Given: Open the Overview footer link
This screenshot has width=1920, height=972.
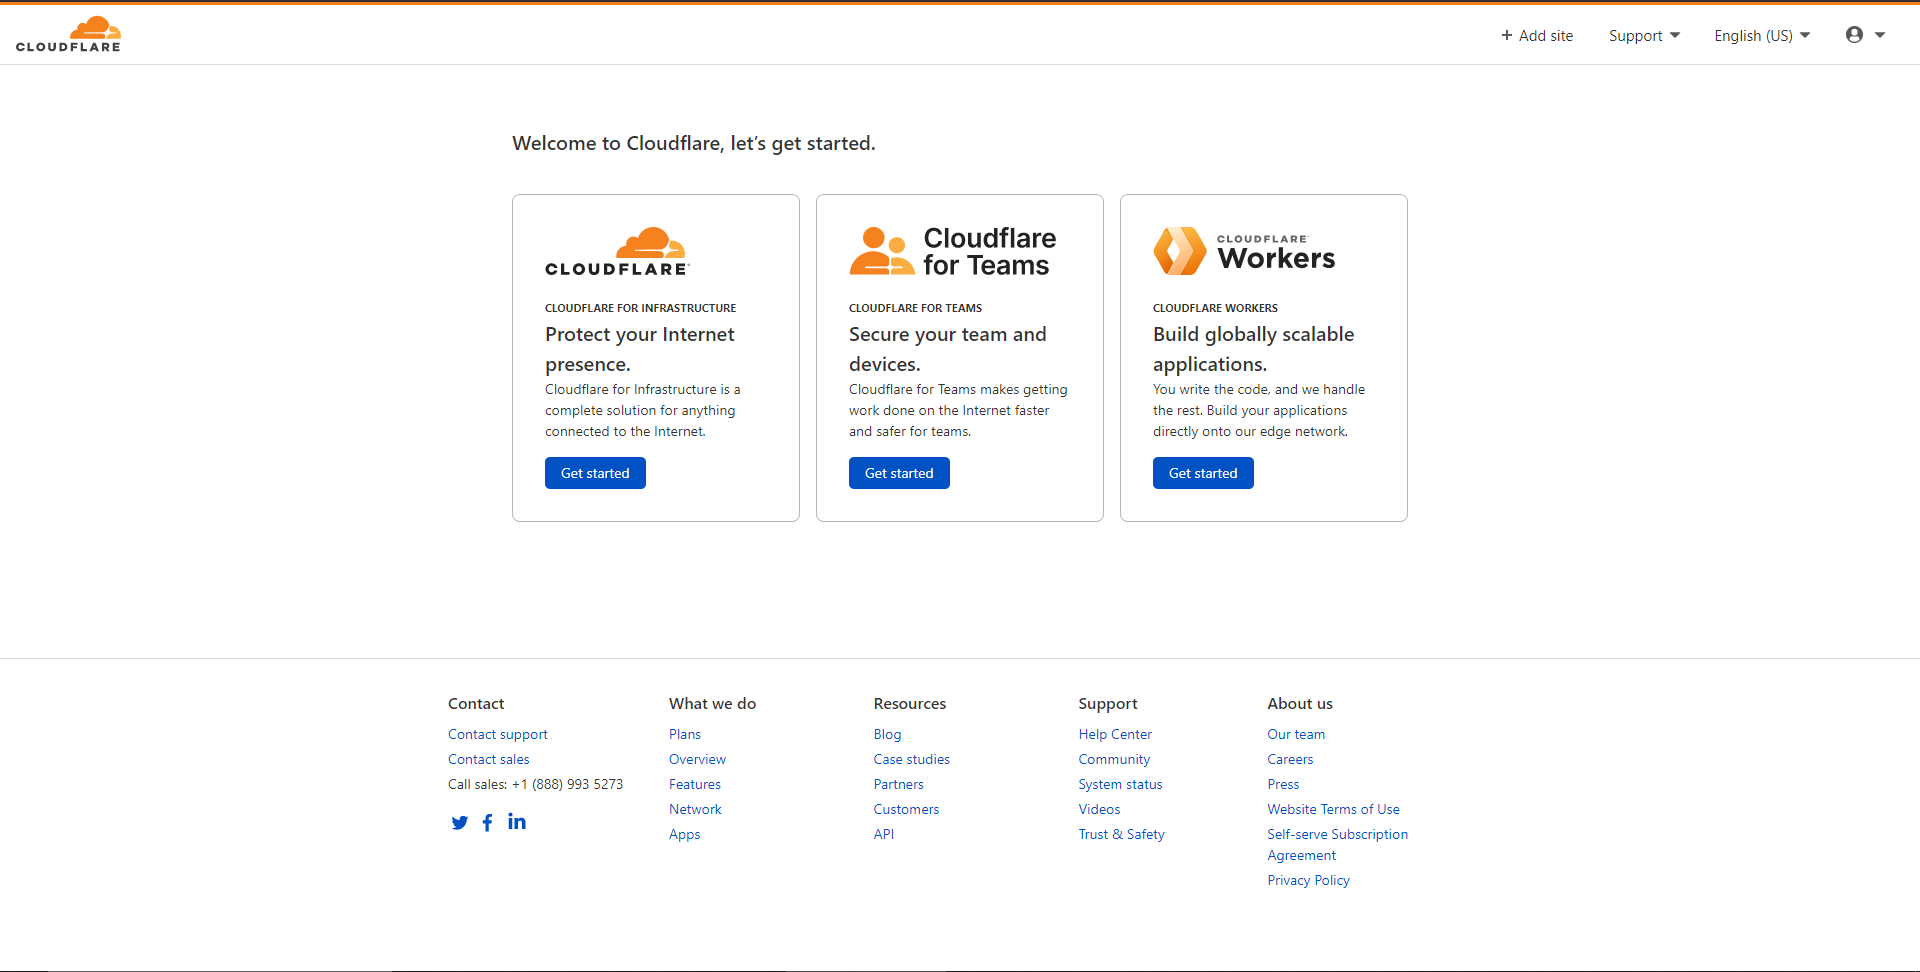Looking at the screenshot, I should (x=697, y=759).
